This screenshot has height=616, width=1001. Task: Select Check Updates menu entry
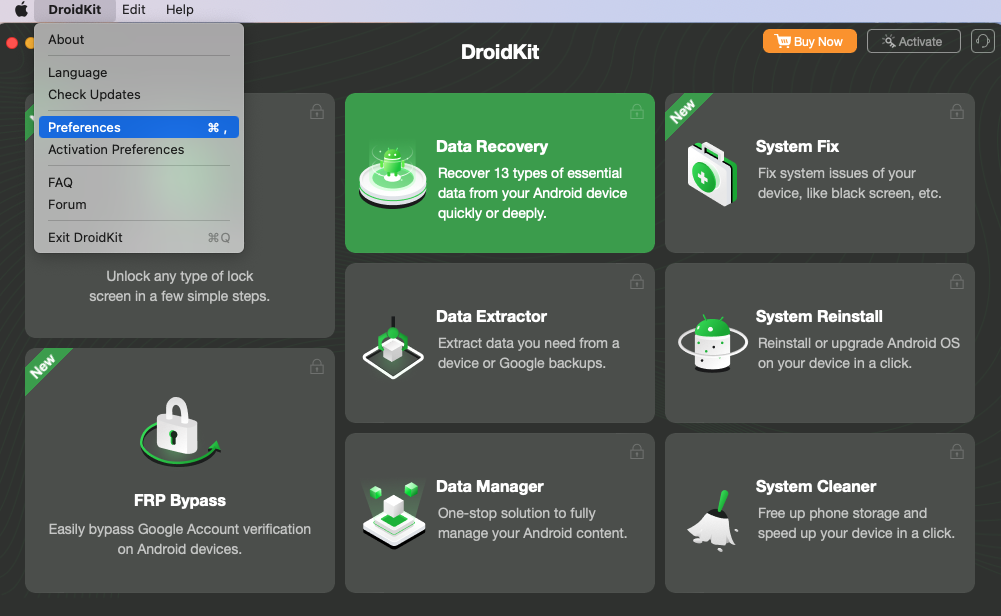(139, 94)
